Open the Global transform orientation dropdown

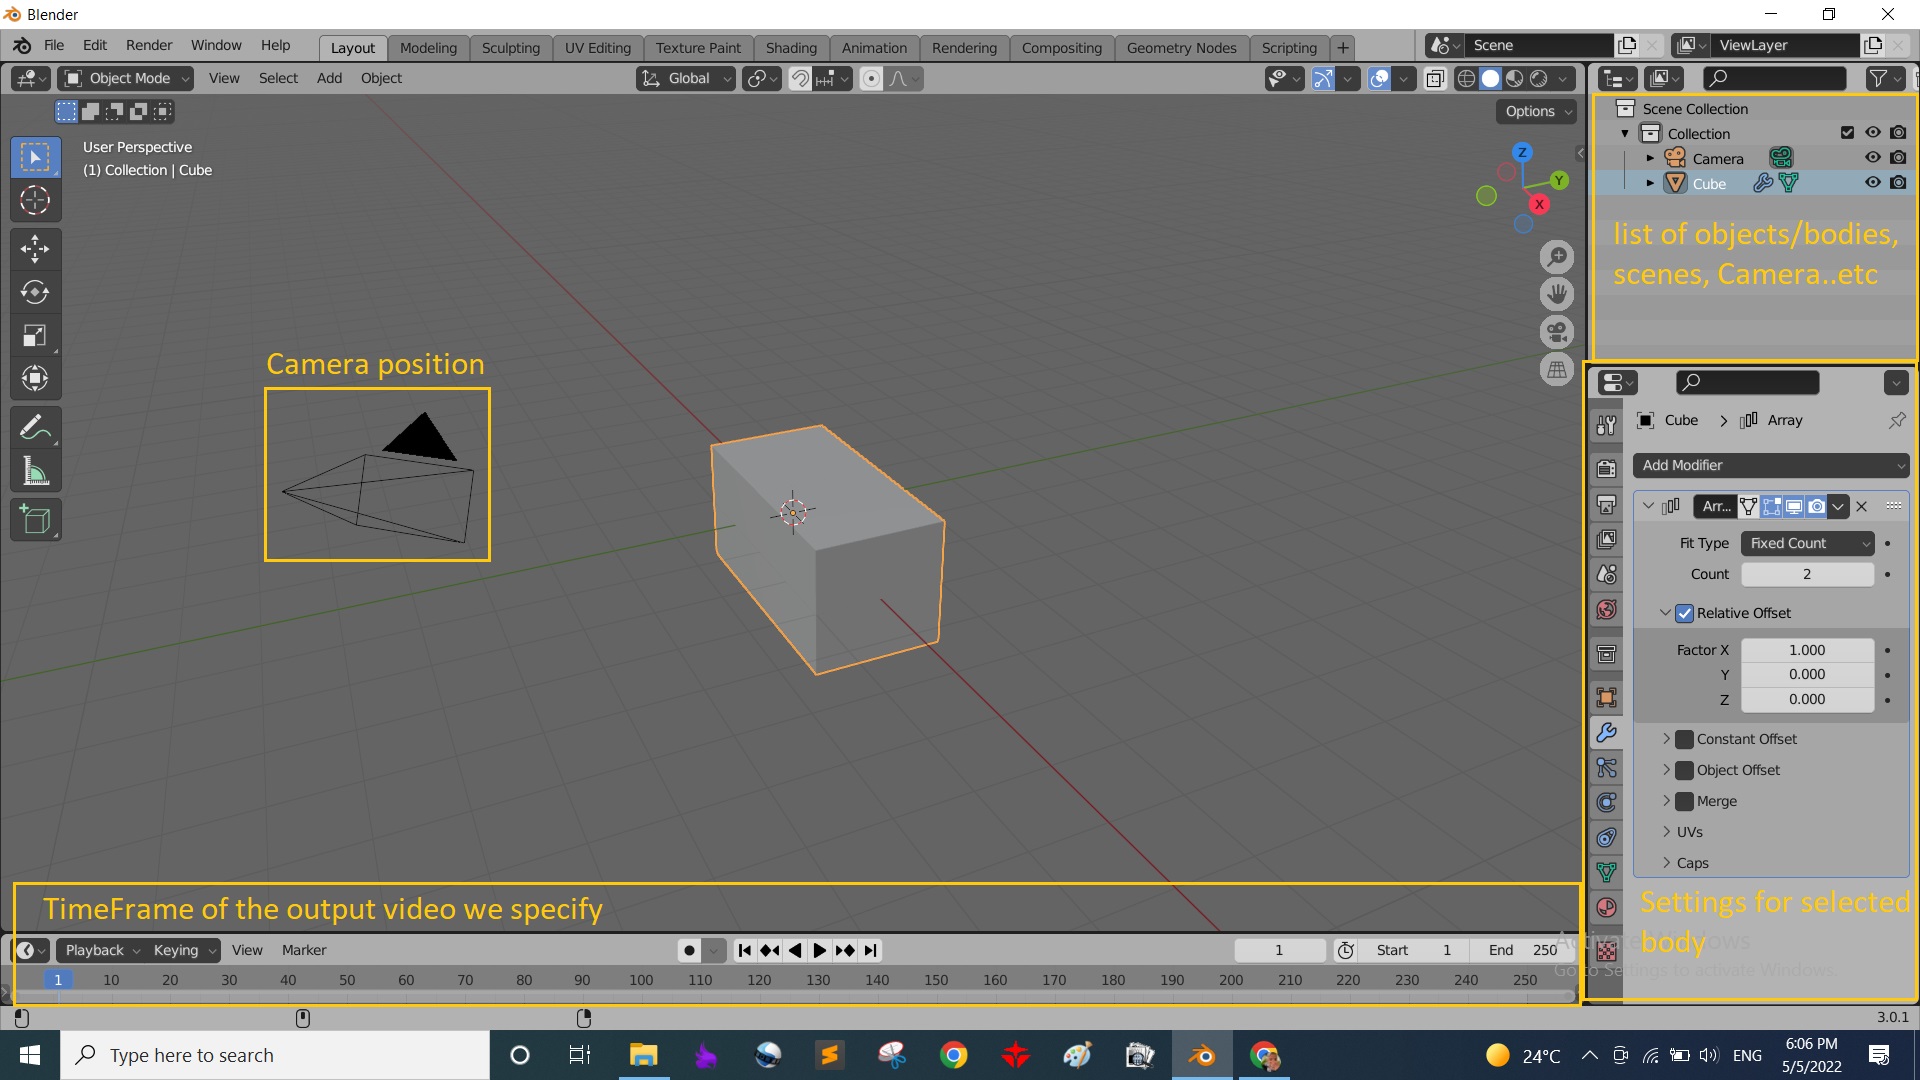click(x=686, y=78)
